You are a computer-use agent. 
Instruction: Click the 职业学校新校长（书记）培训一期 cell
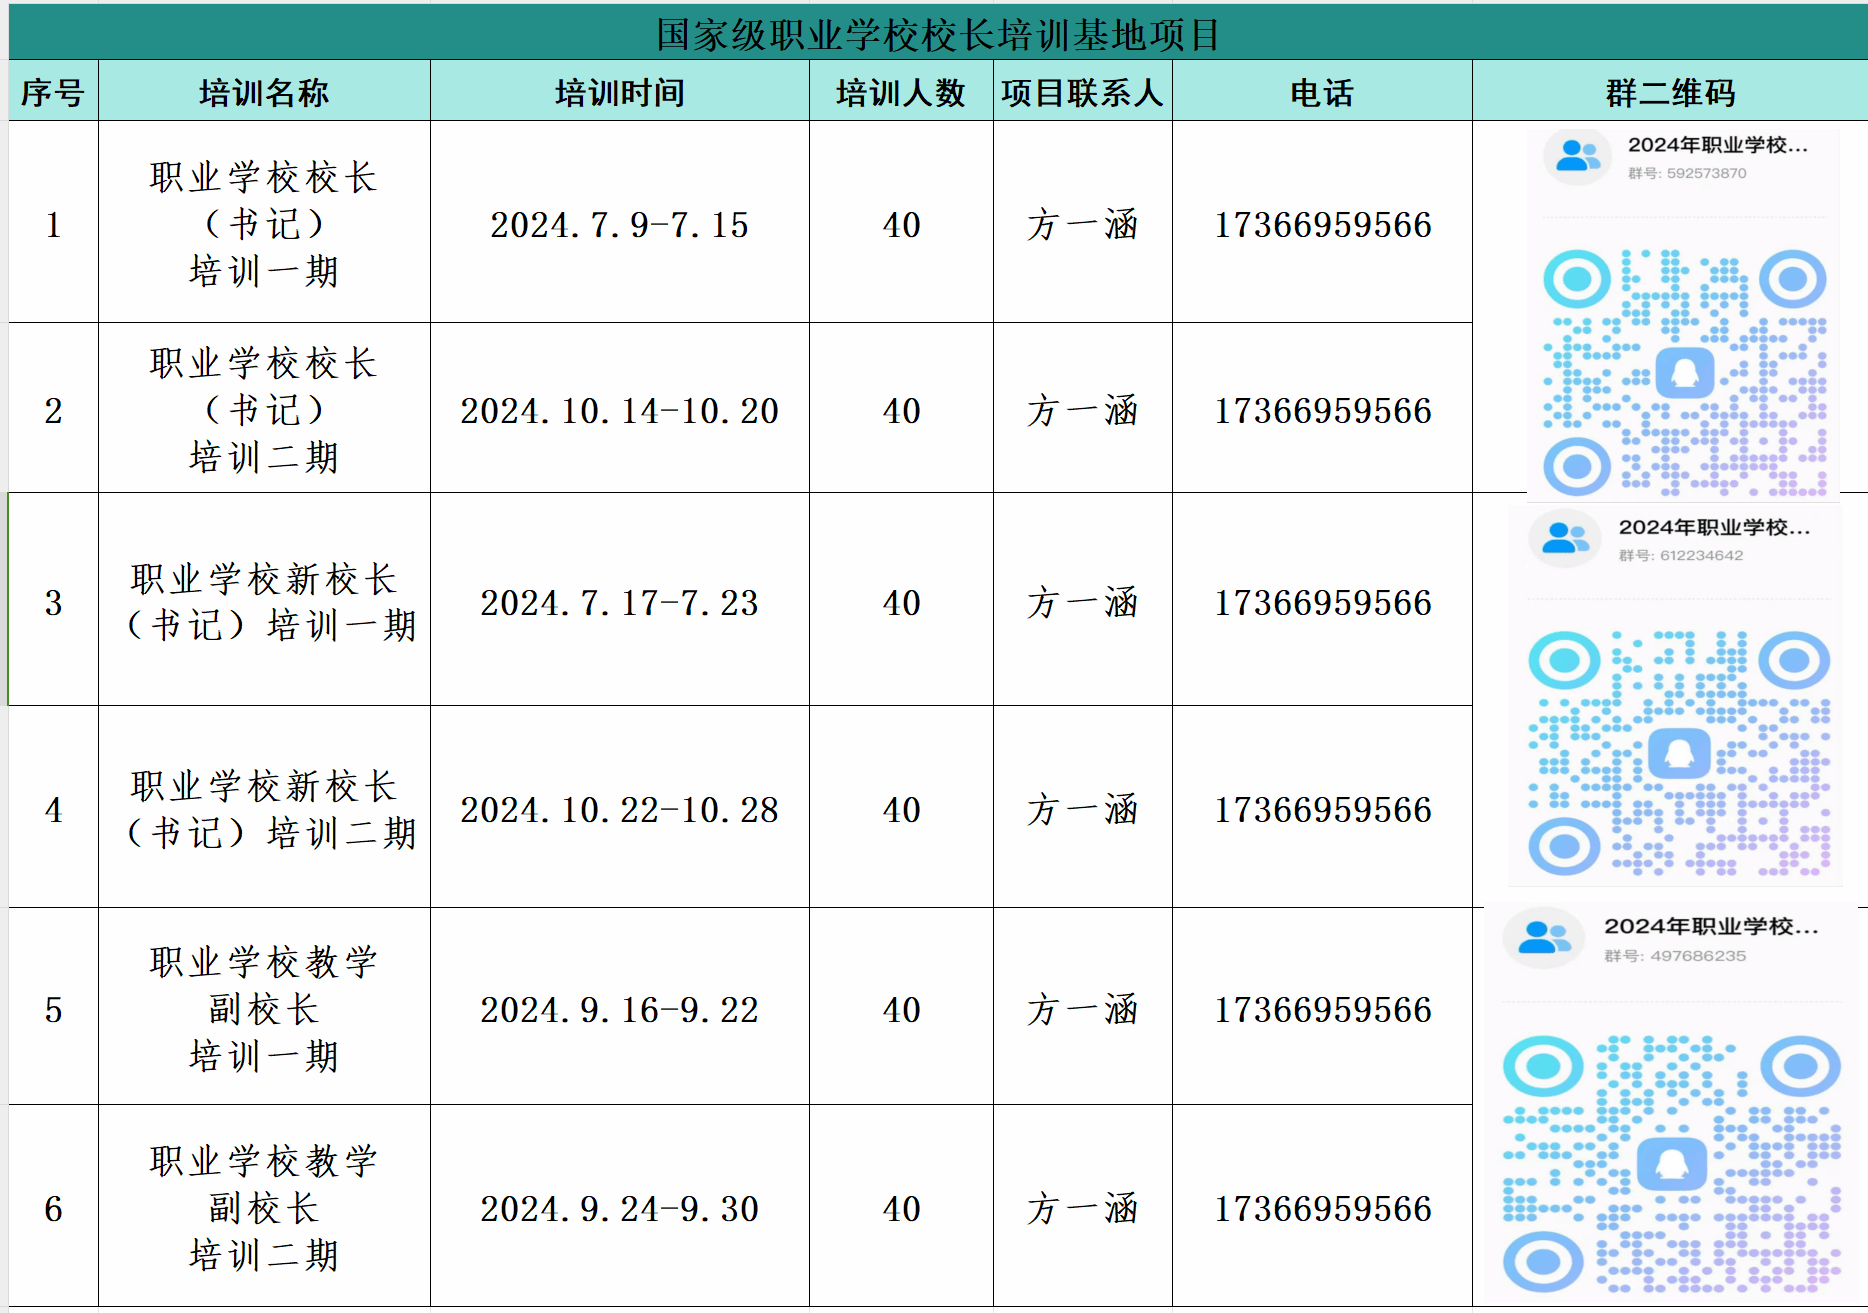tap(264, 600)
